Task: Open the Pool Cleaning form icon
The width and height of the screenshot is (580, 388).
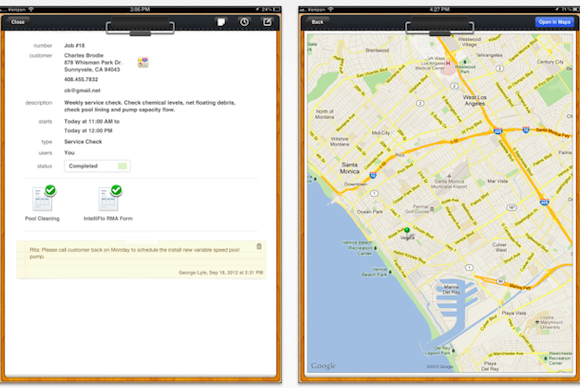Action: [42, 199]
